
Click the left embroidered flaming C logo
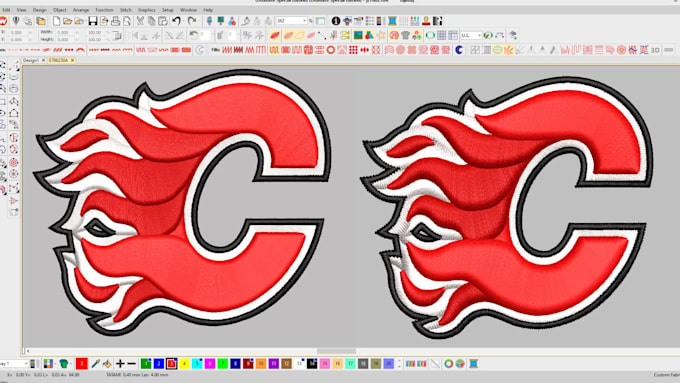[x=182, y=202]
